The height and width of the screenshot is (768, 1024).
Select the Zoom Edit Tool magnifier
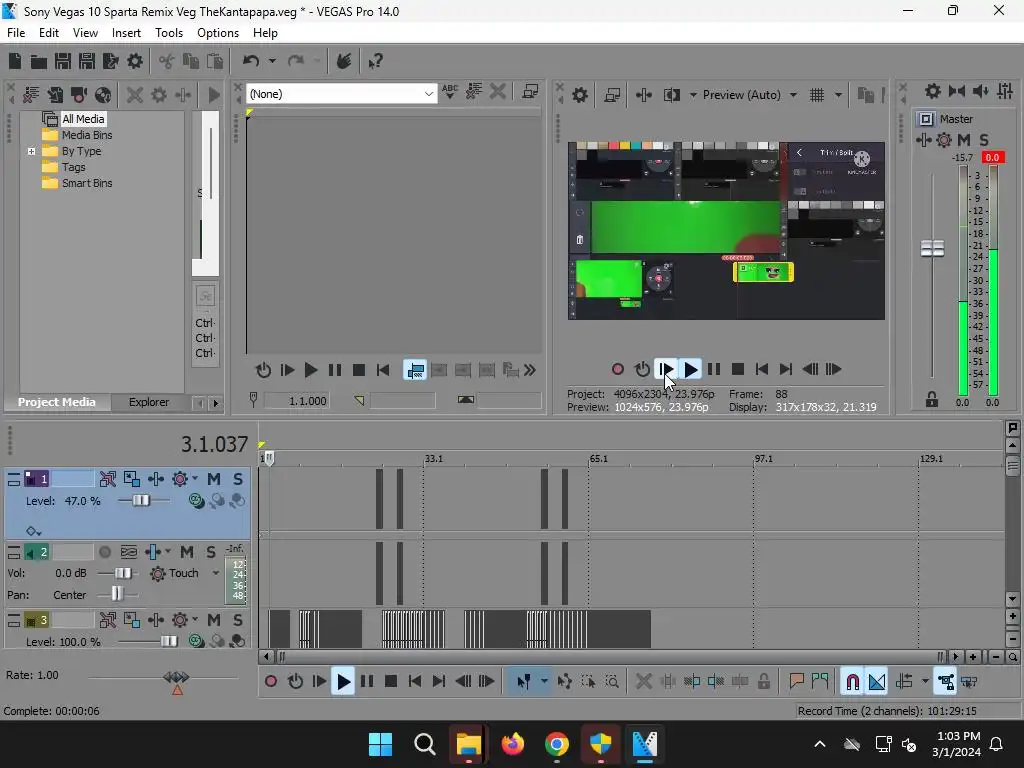coord(612,682)
